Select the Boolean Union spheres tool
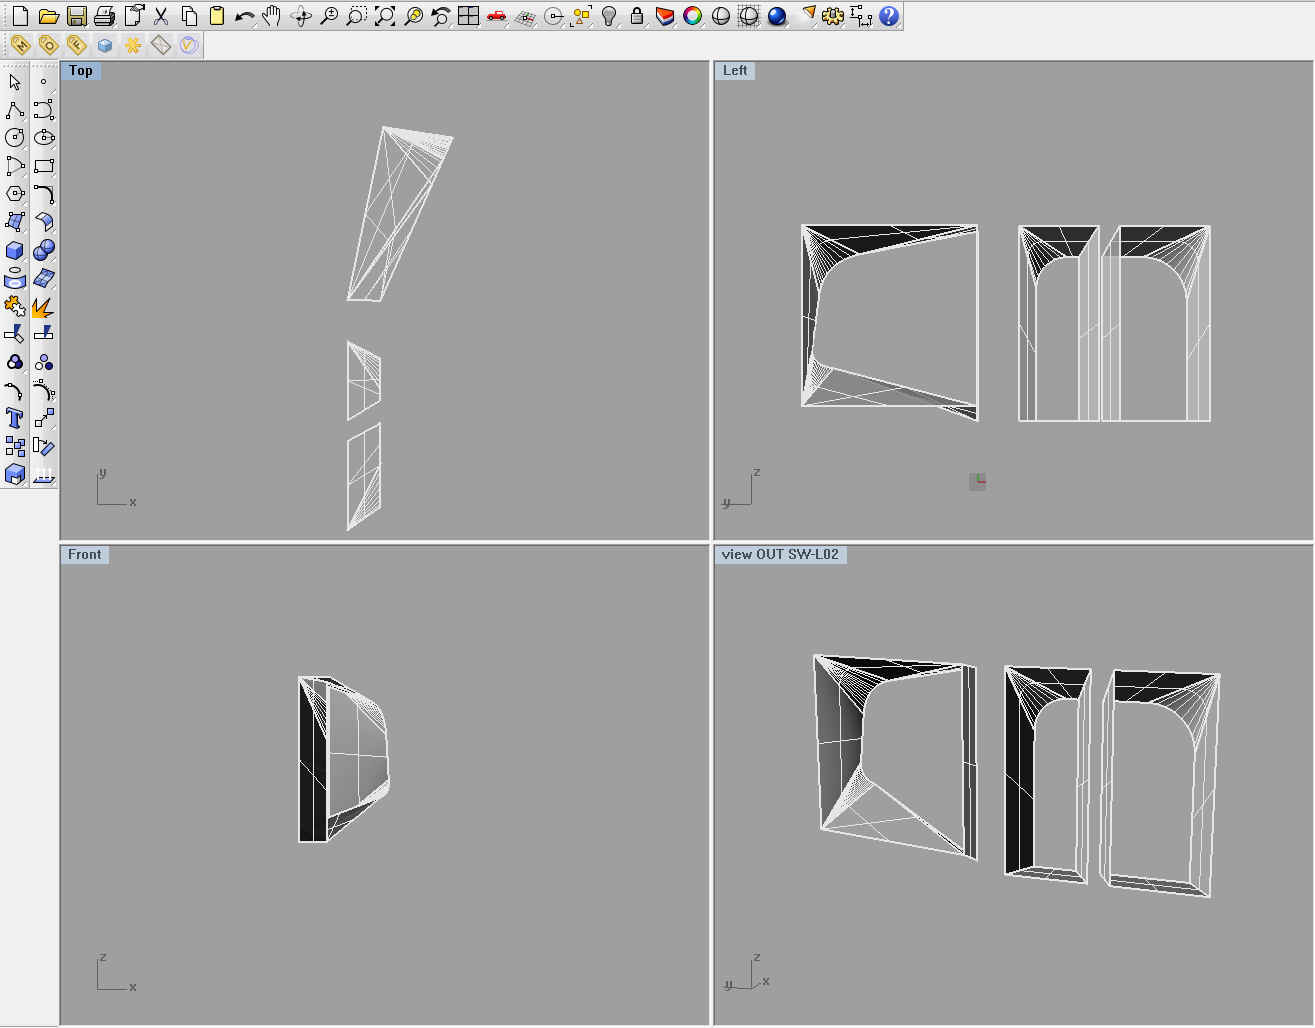1315x1028 pixels. tap(43, 250)
